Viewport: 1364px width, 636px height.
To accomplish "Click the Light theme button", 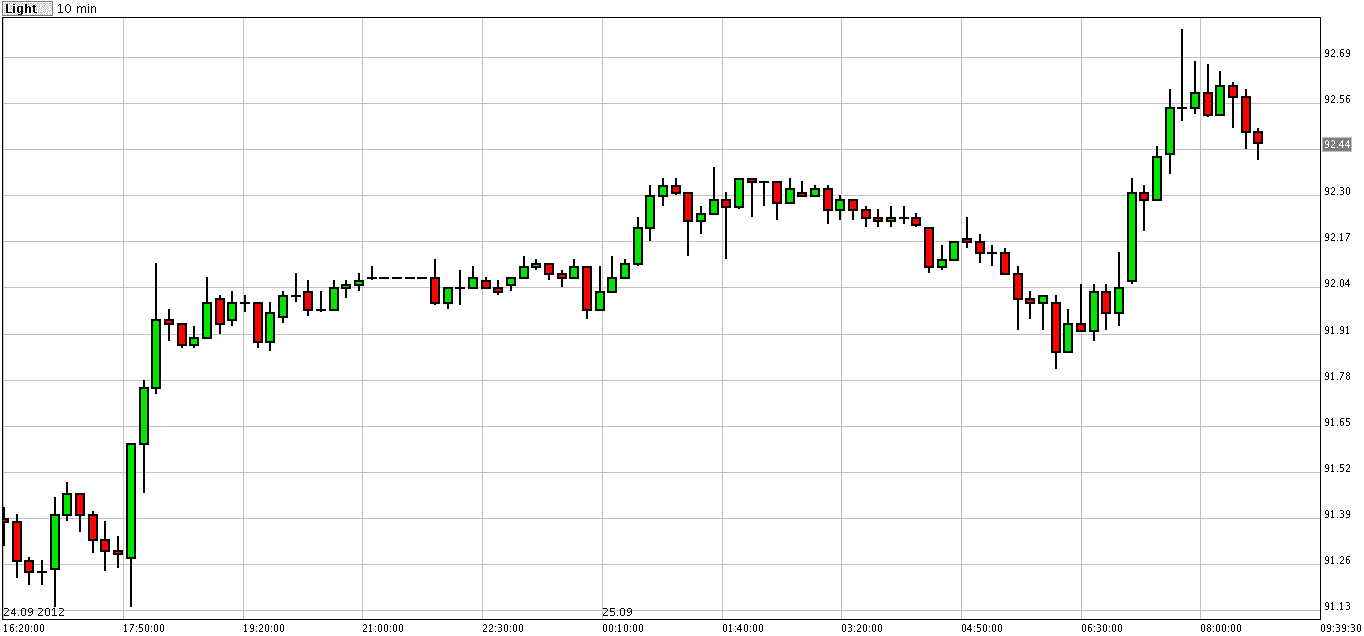I will [x=25, y=8].
